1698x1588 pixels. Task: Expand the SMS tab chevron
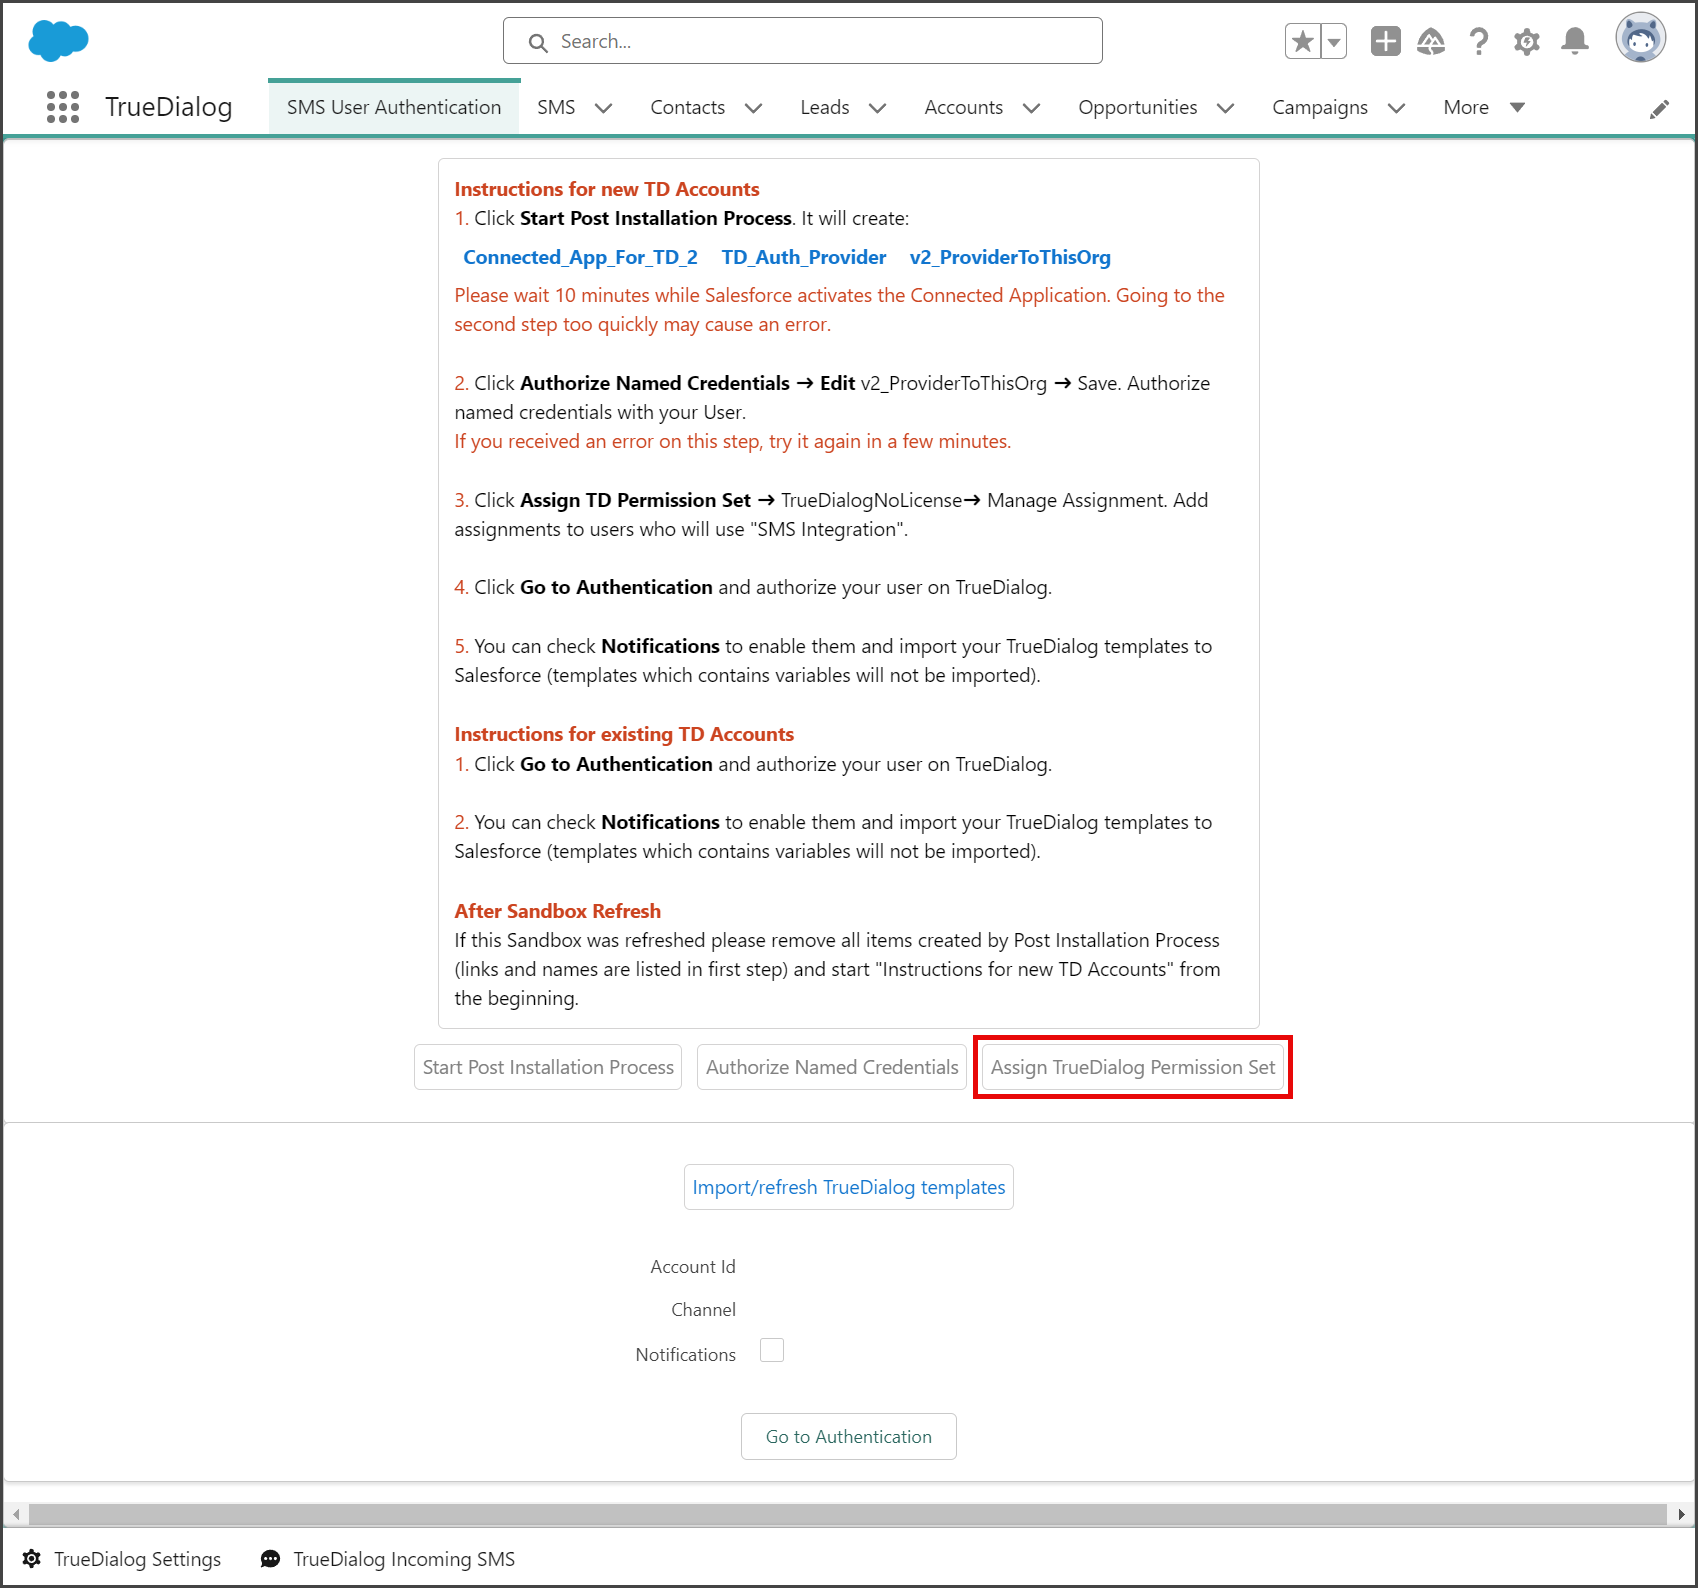tap(603, 108)
